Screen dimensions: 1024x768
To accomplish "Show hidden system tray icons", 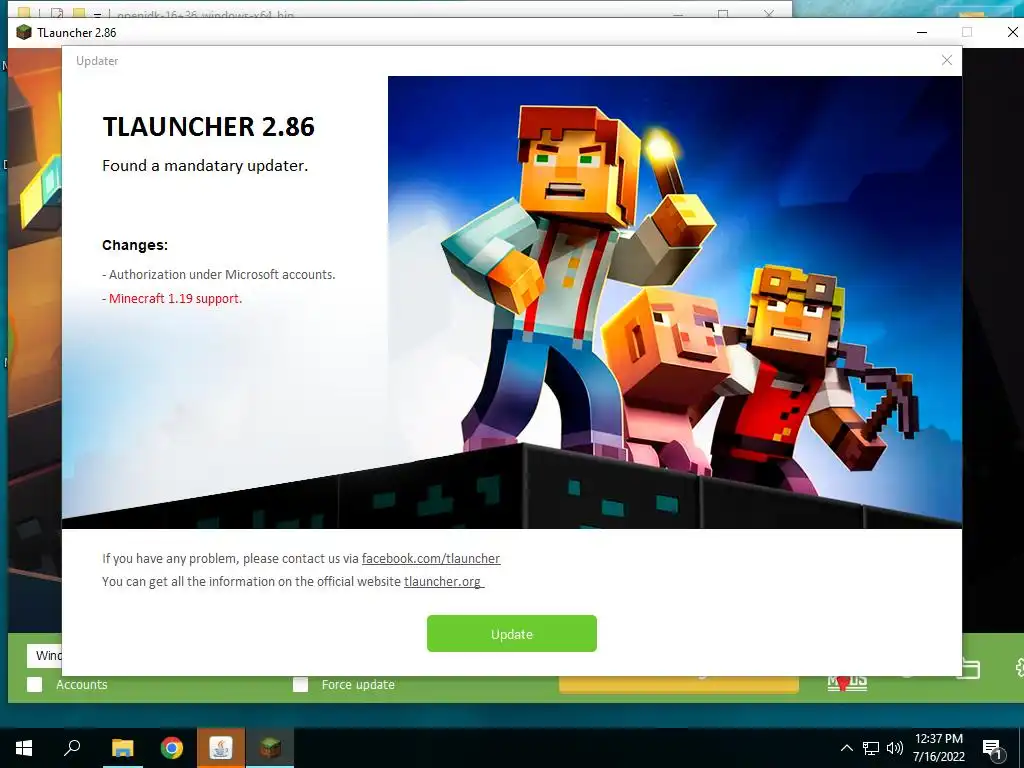I will [846, 748].
